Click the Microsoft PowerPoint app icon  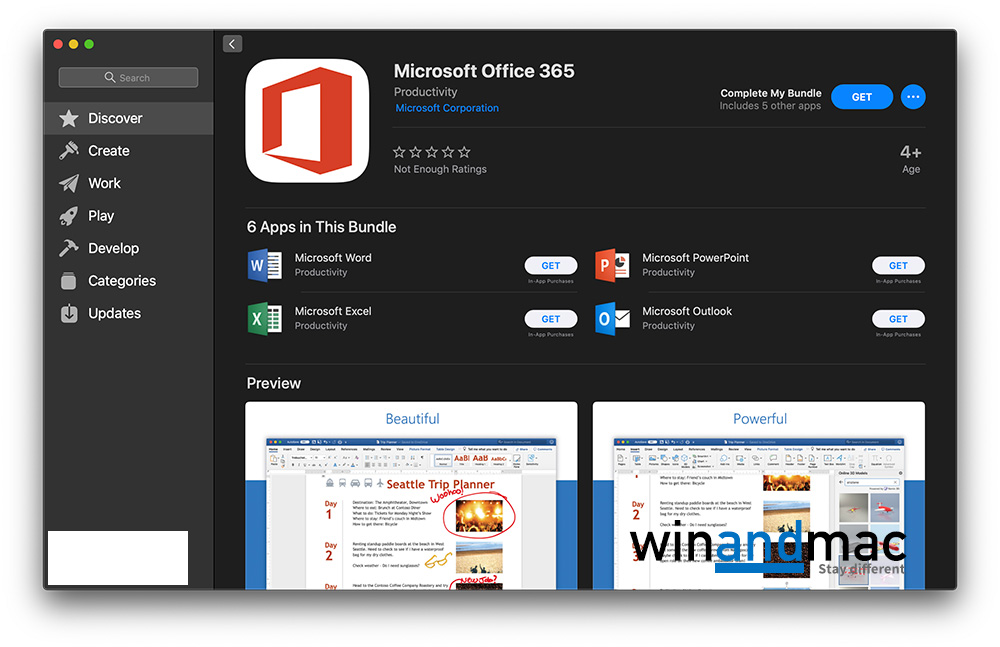(x=613, y=266)
